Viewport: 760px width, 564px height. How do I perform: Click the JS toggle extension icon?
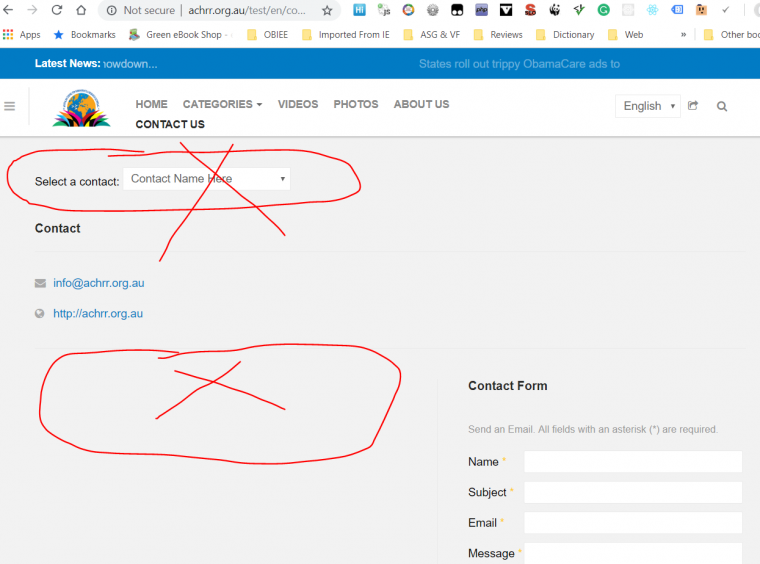(384, 10)
